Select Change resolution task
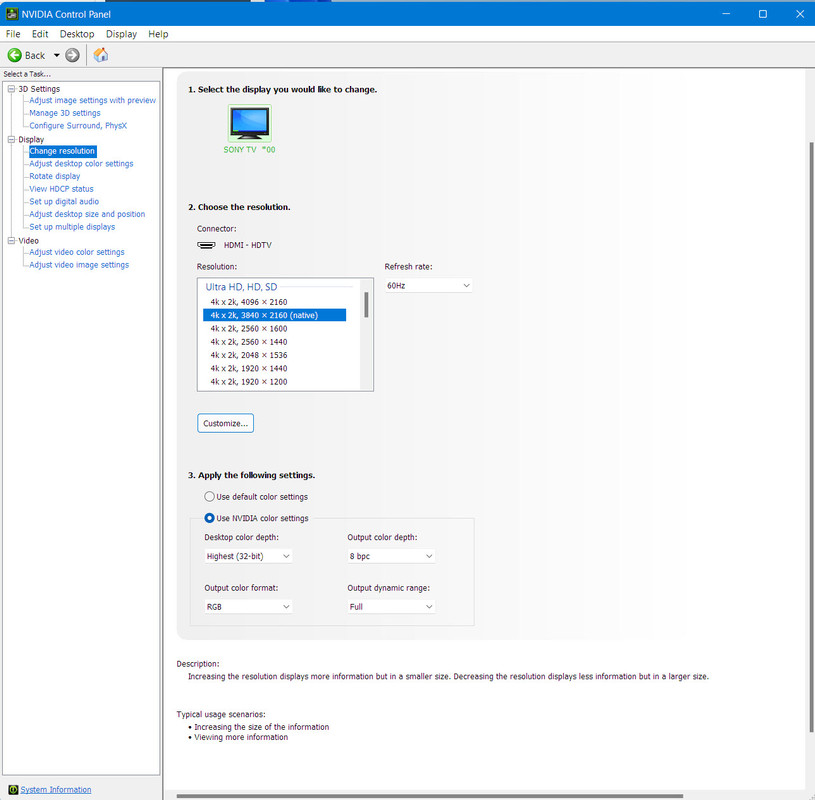The height and width of the screenshot is (800, 815). pos(62,151)
